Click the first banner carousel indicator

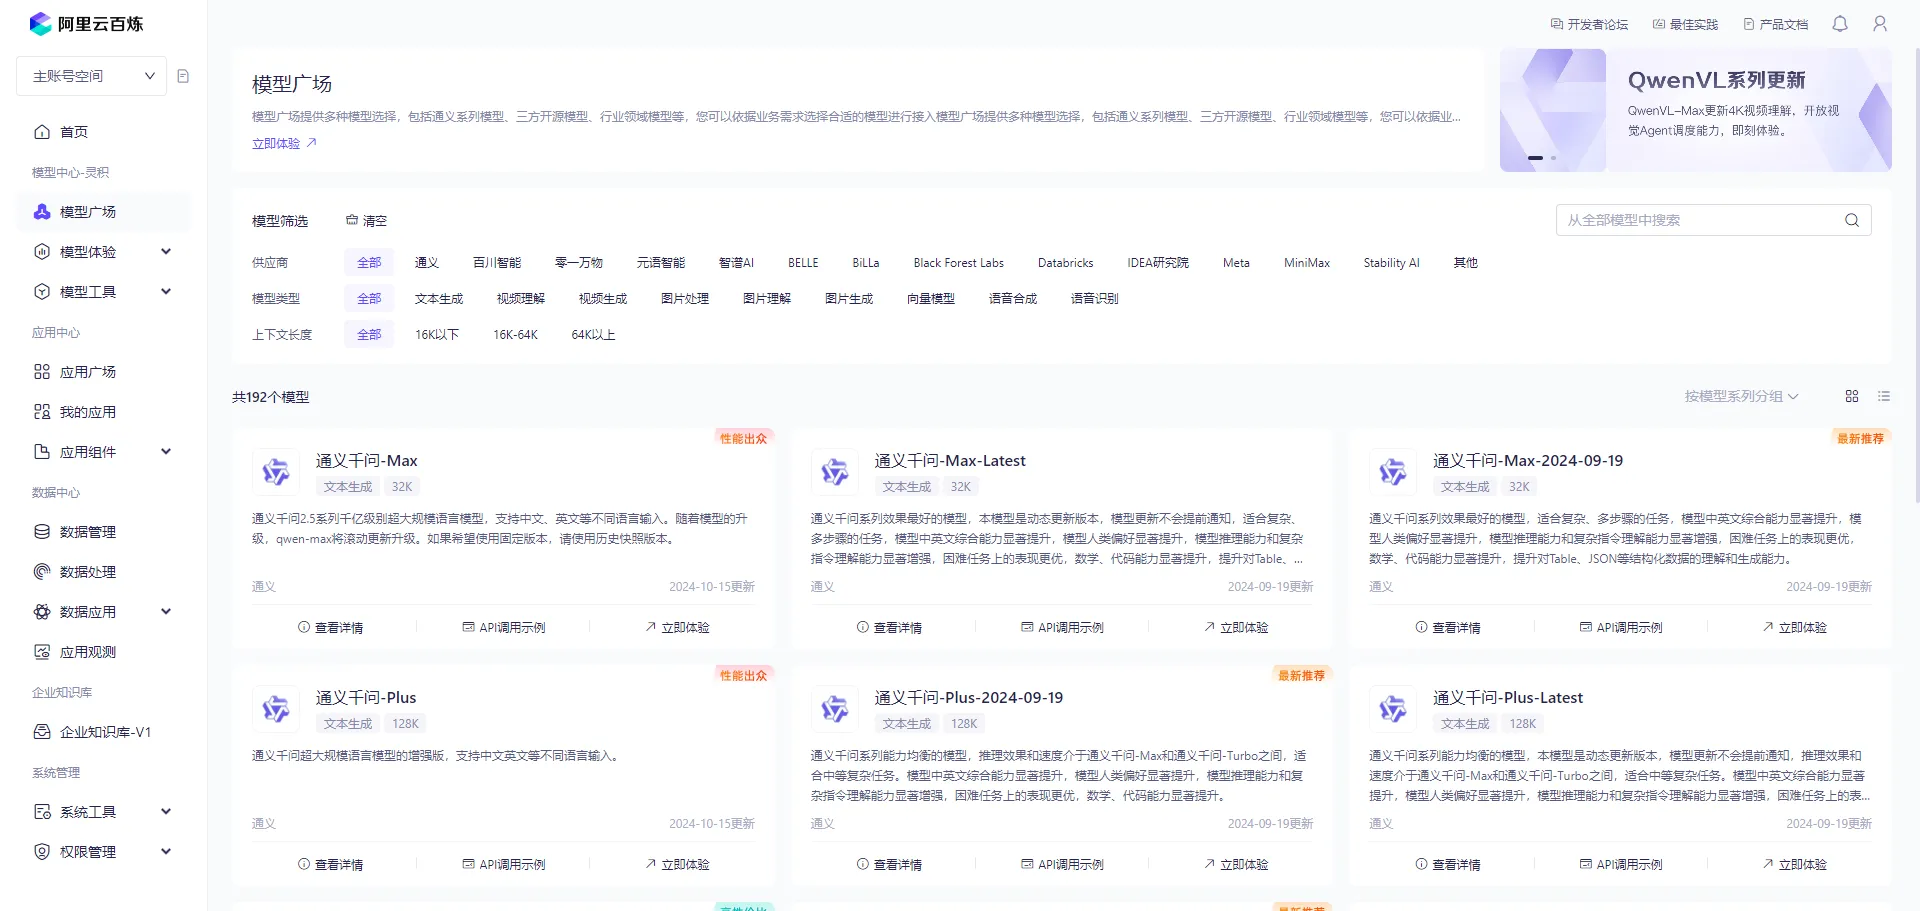[1535, 158]
